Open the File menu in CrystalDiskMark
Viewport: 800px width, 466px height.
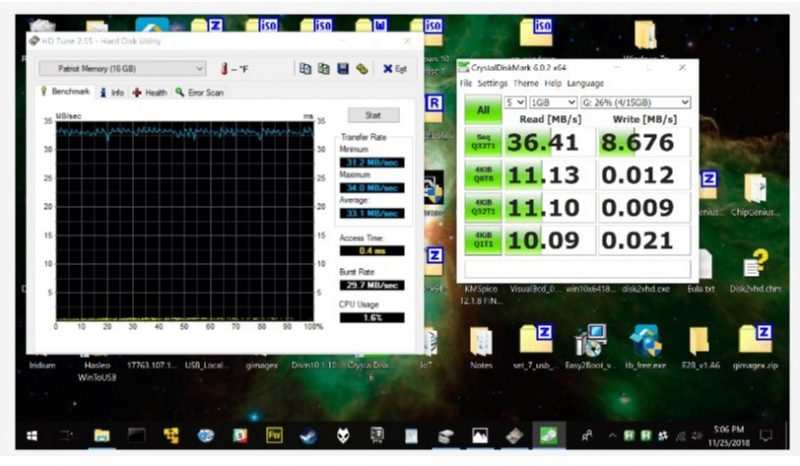pos(465,83)
